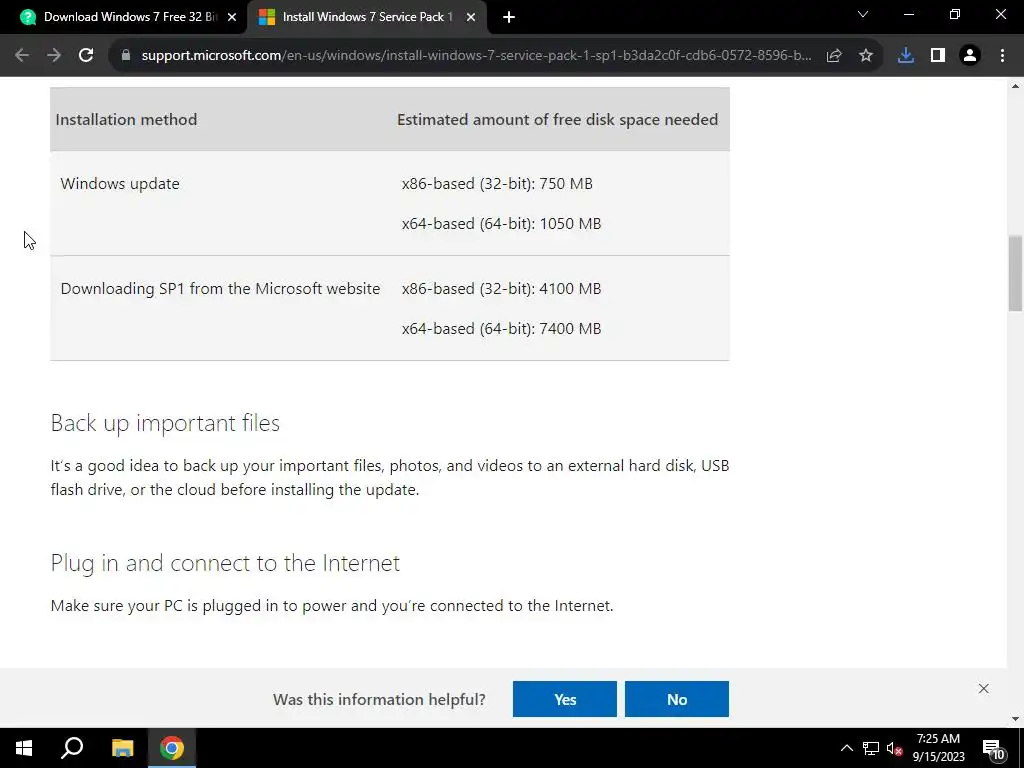1024x768 pixels.
Task: Dismiss the feedback bar with X
Action: pyautogui.click(x=984, y=688)
